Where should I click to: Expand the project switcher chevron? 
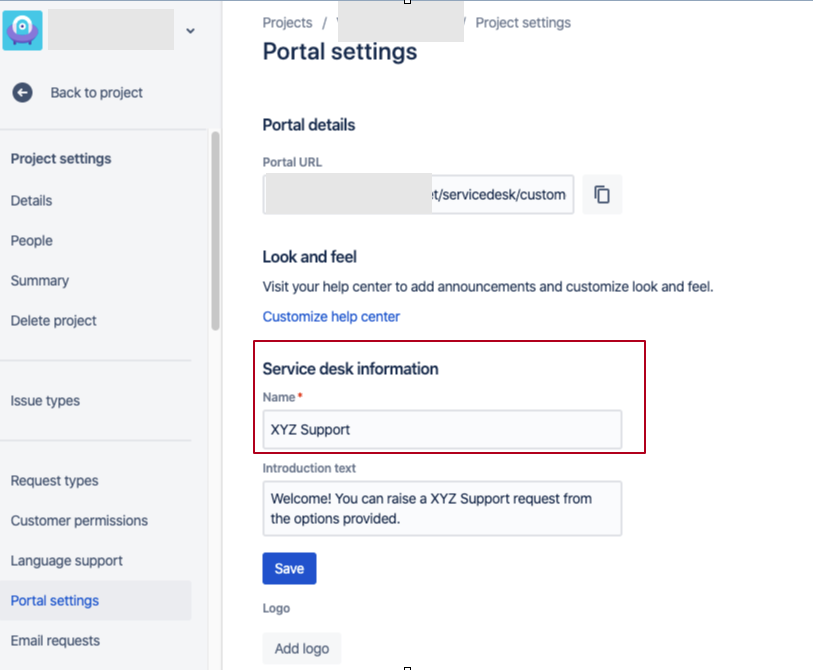point(190,31)
